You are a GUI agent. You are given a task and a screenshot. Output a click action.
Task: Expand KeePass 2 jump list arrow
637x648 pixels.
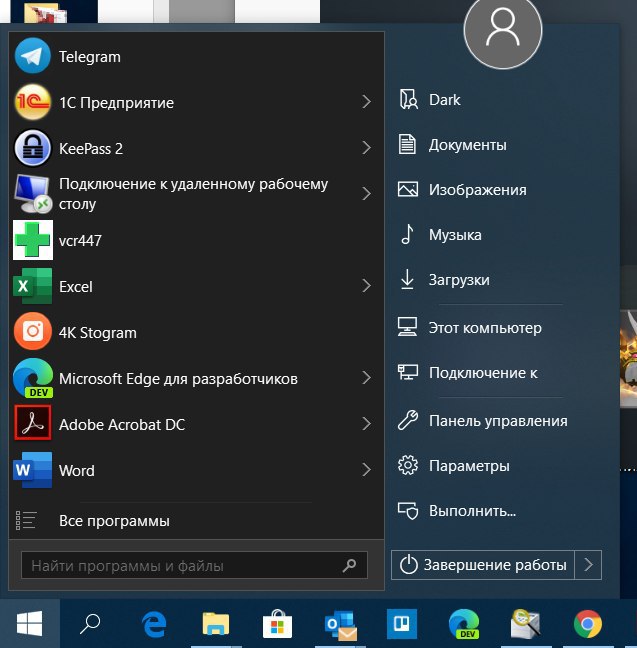(x=366, y=148)
